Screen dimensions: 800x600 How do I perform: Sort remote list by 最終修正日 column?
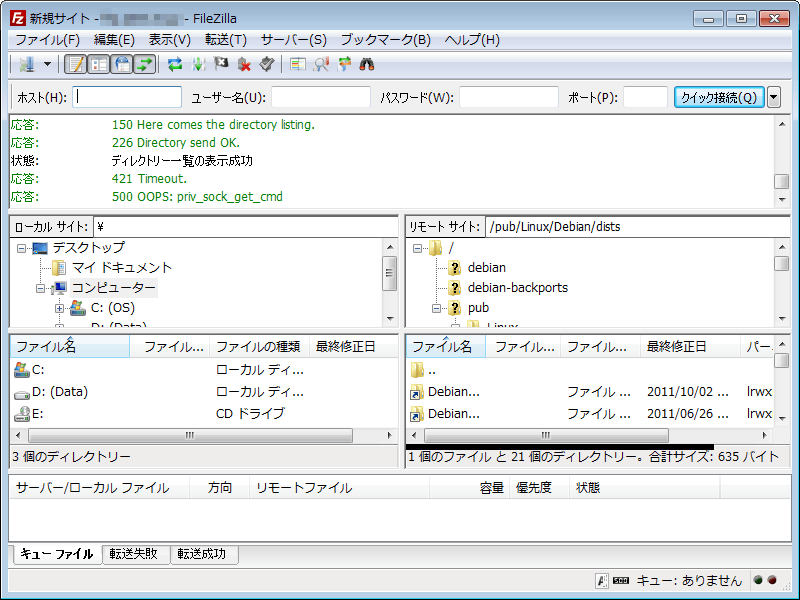point(689,346)
